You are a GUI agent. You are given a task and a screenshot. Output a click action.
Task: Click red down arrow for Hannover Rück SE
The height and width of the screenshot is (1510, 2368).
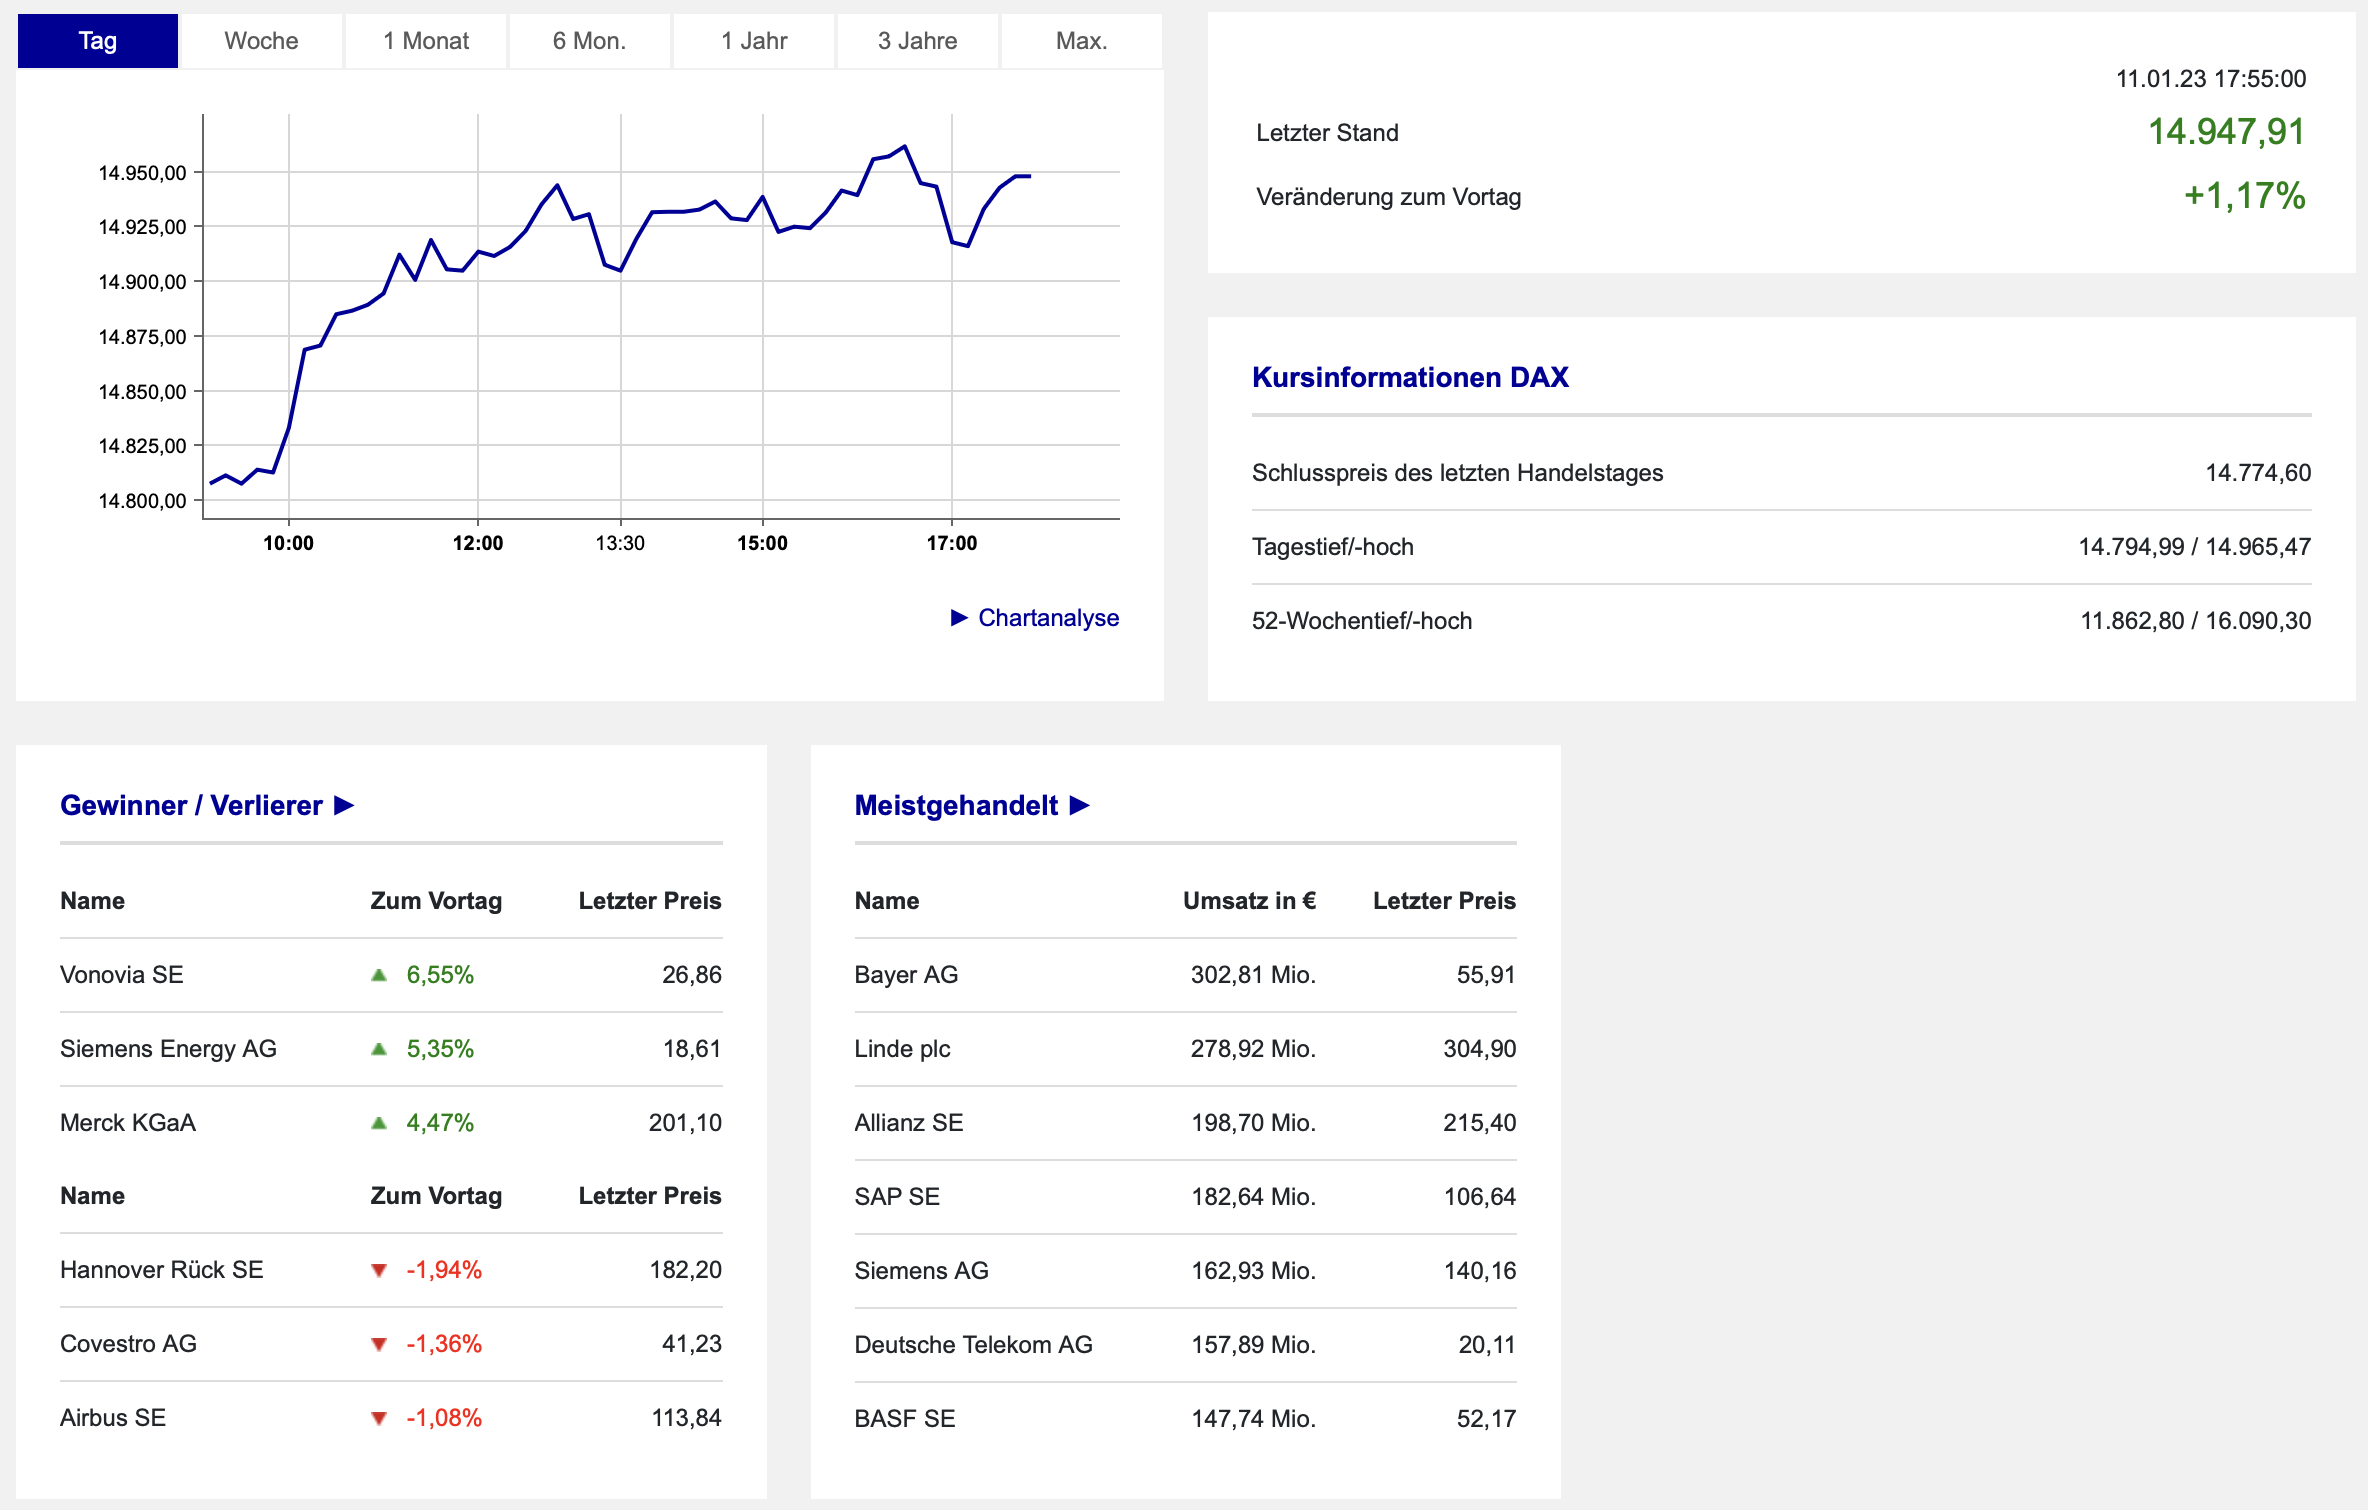pyautogui.click(x=379, y=1270)
